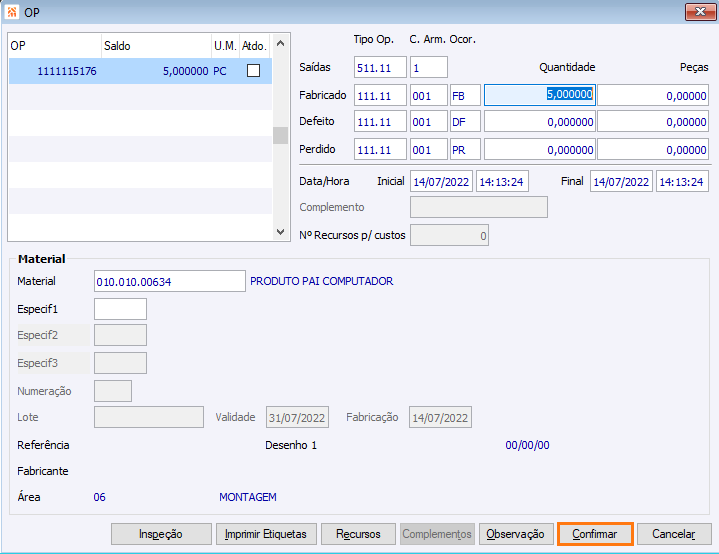The width and height of the screenshot is (719, 554).
Task: Click the Saldo column header
Action: (x=156, y=46)
